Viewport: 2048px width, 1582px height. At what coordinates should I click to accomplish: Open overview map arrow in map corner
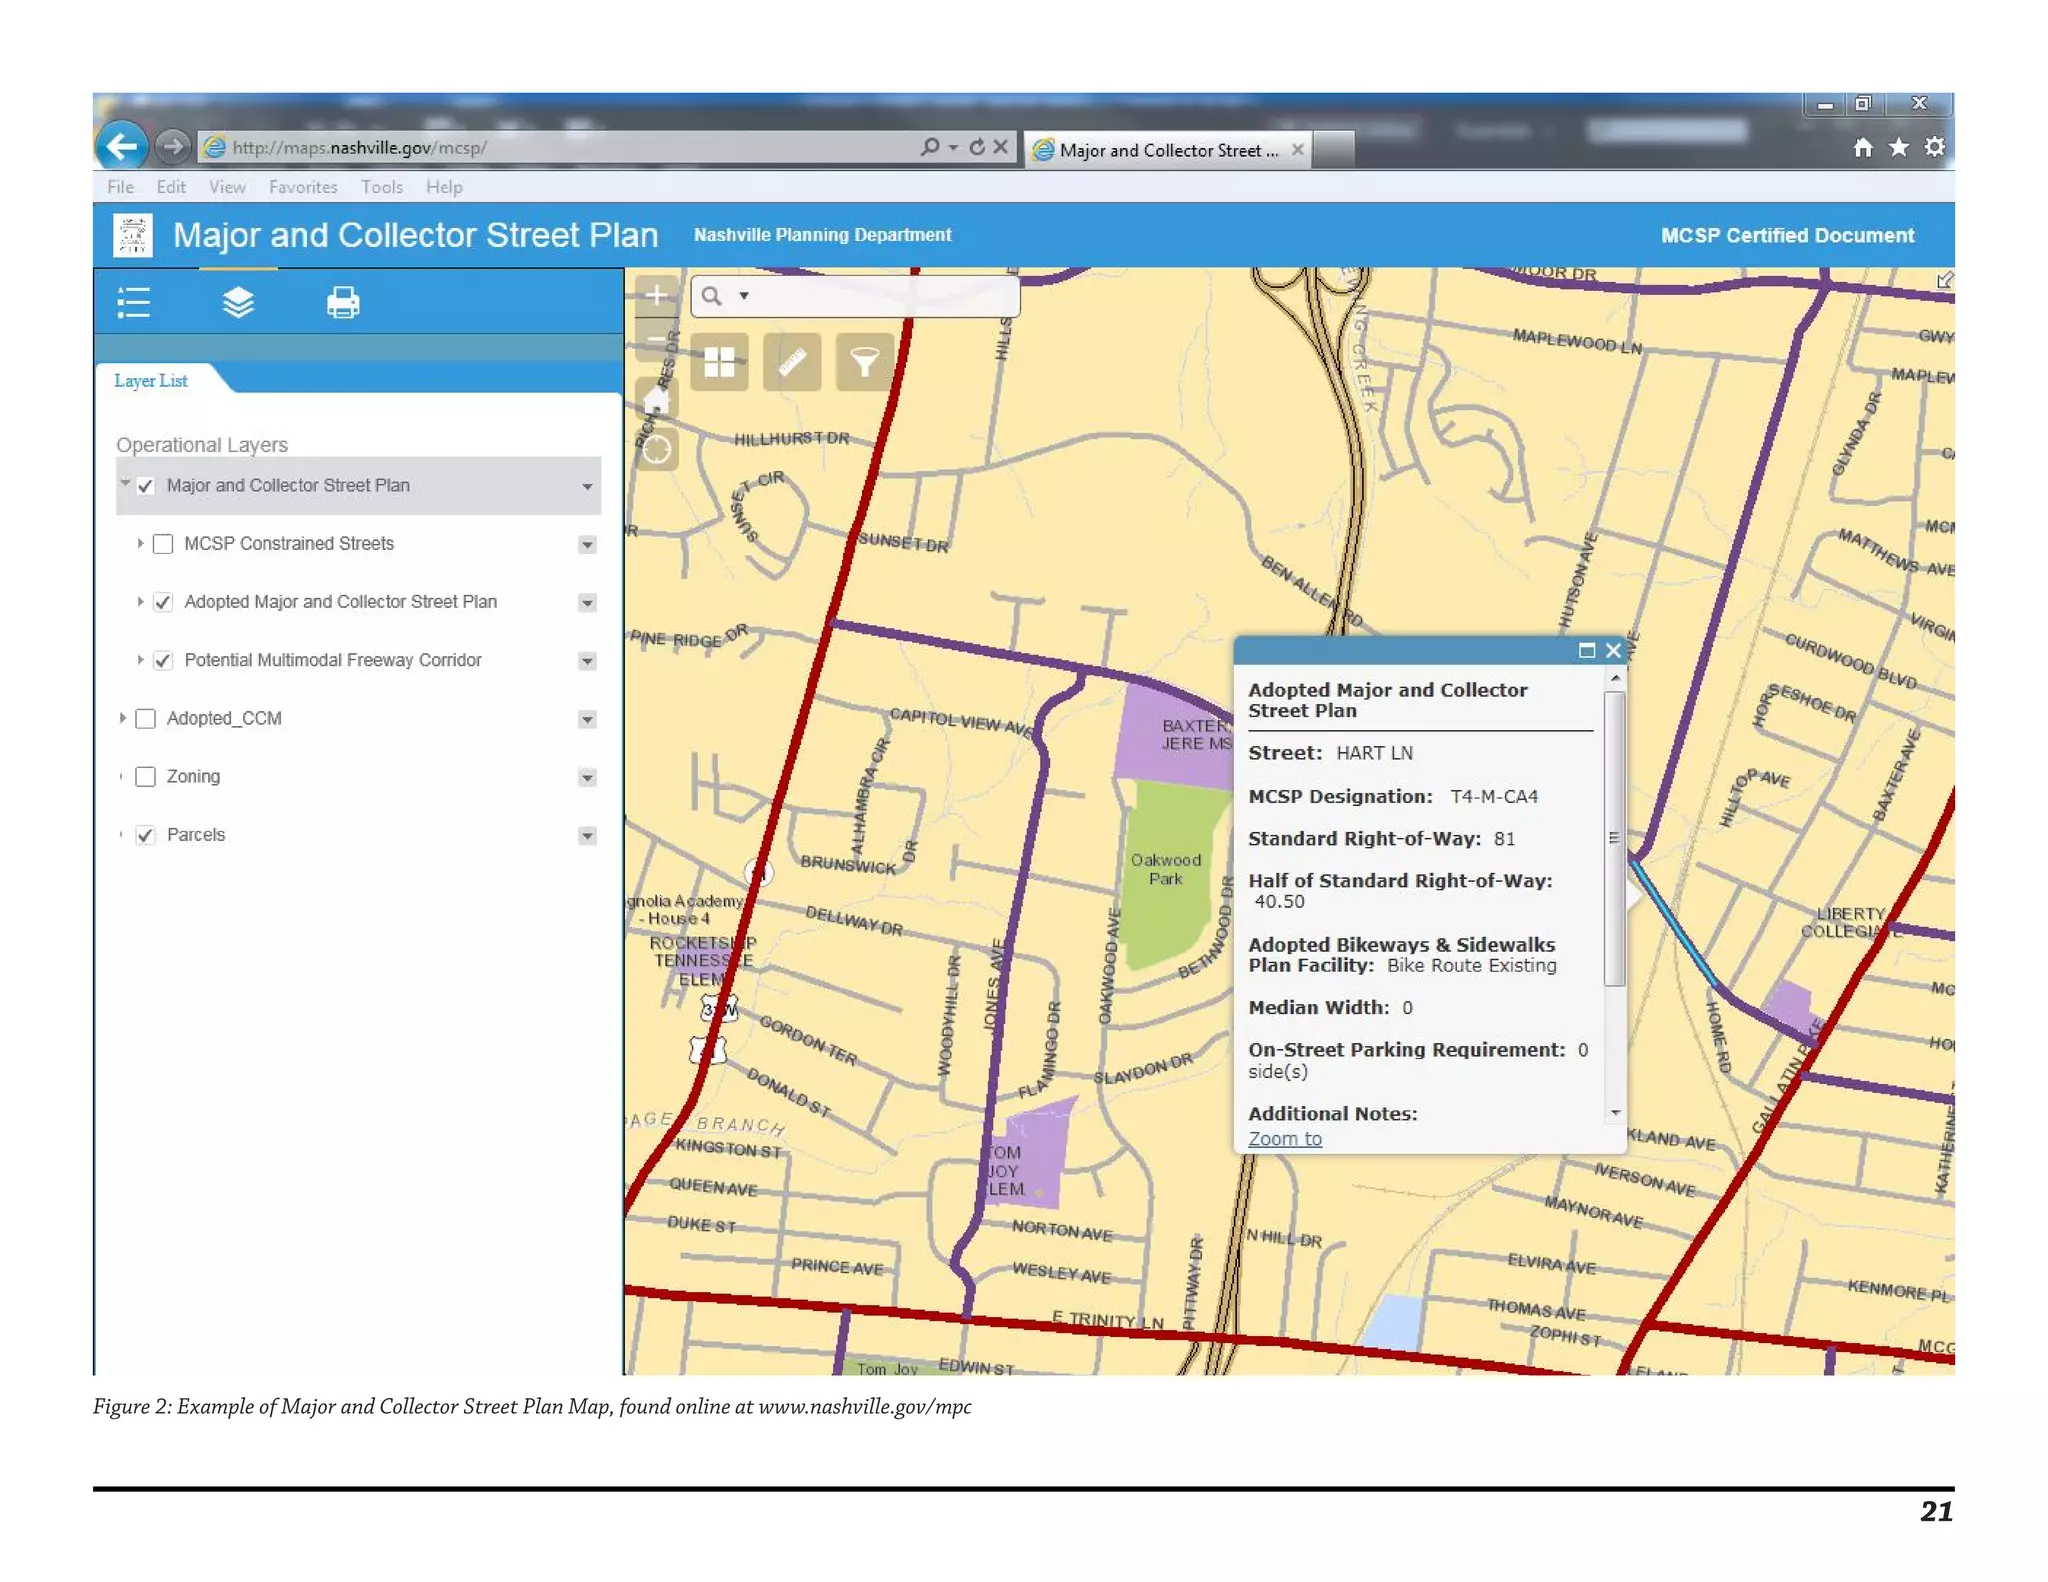(x=1943, y=281)
